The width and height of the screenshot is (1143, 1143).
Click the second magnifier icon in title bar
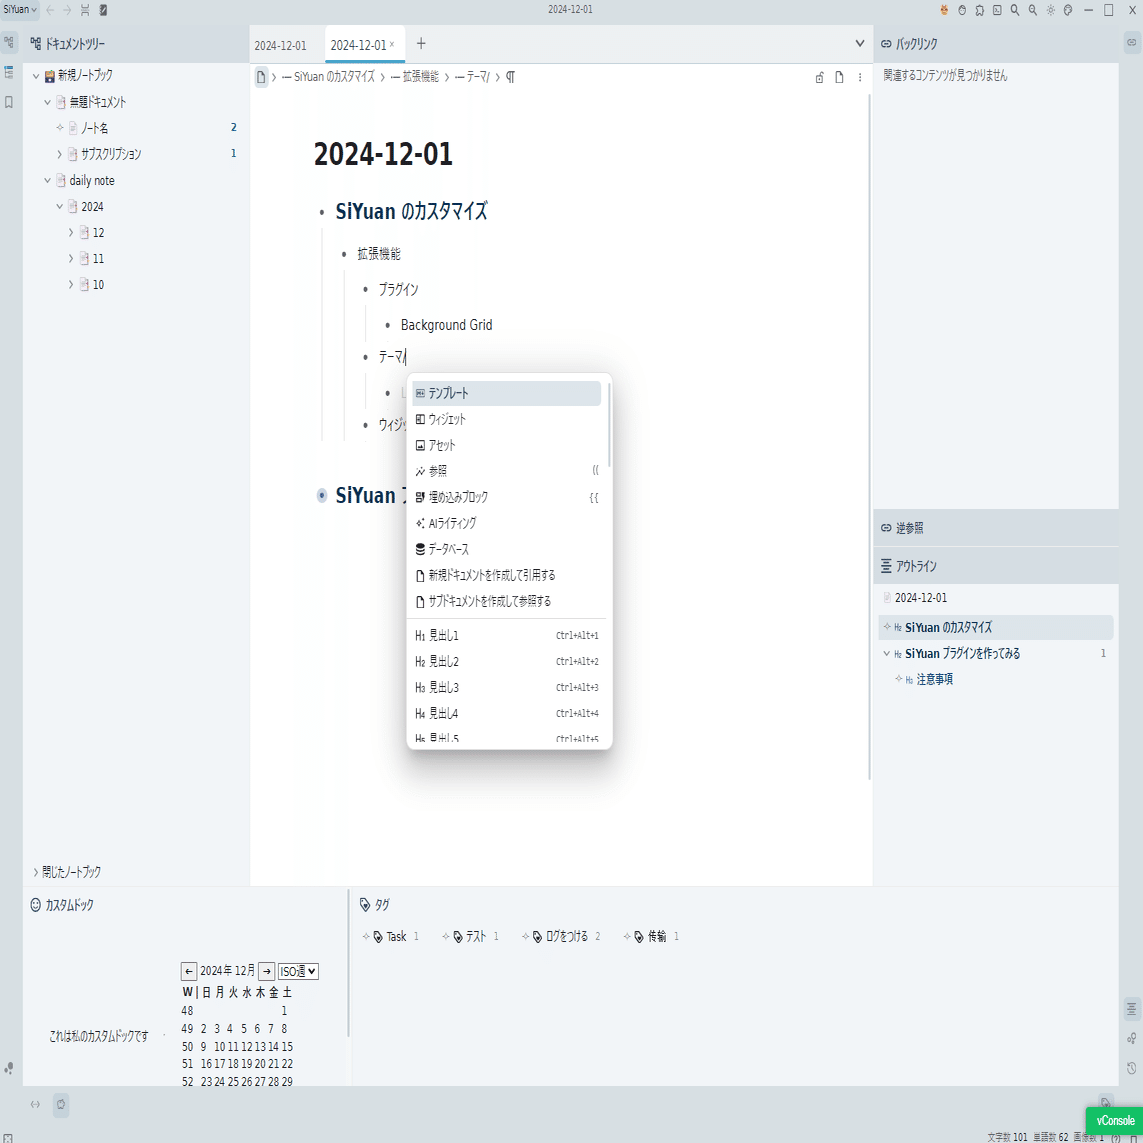1033,10
